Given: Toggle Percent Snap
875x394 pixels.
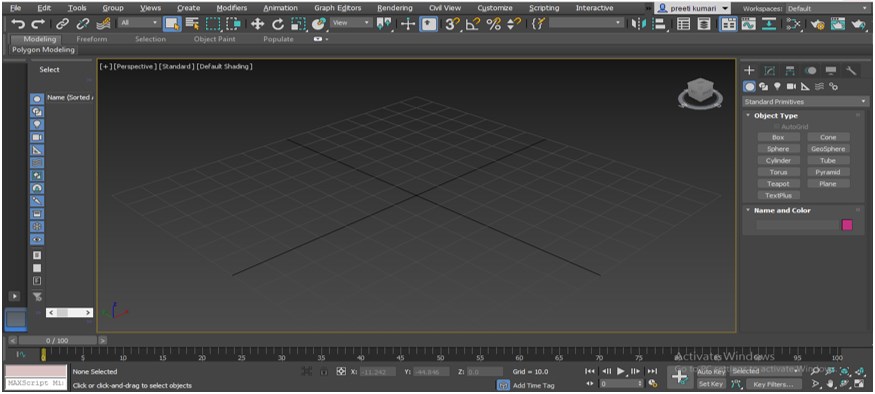Looking at the screenshot, I should point(493,23).
